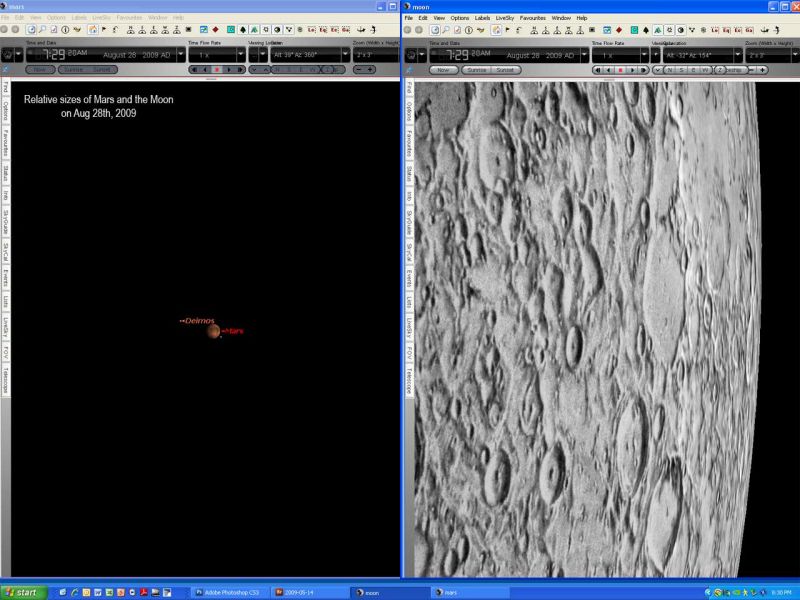
Task: Switch to the mars taskbar button
Action: pyautogui.click(x=468, y=593)
